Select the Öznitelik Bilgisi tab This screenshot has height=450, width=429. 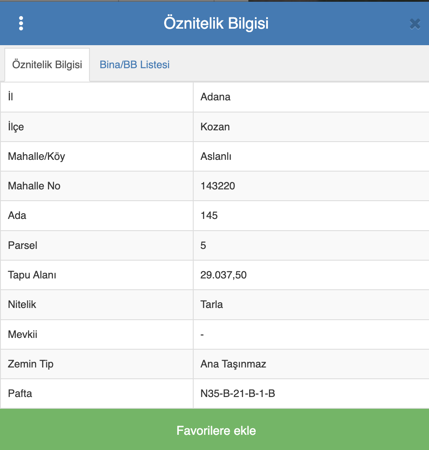(47, 65)
